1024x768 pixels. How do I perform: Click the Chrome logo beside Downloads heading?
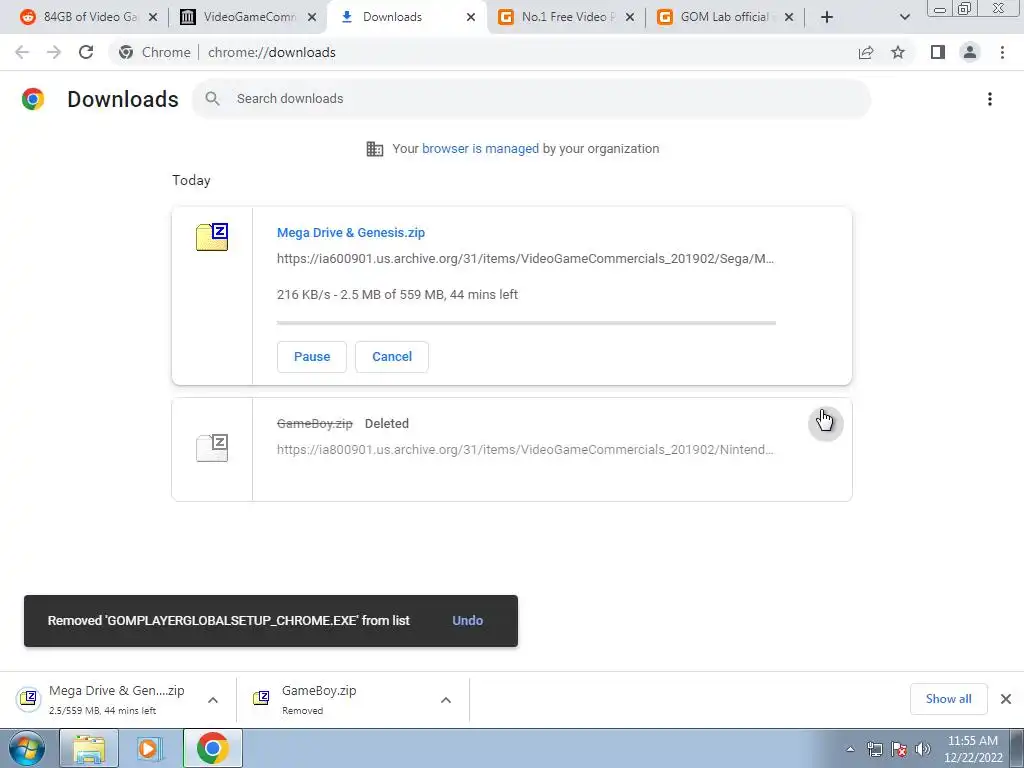33,99
